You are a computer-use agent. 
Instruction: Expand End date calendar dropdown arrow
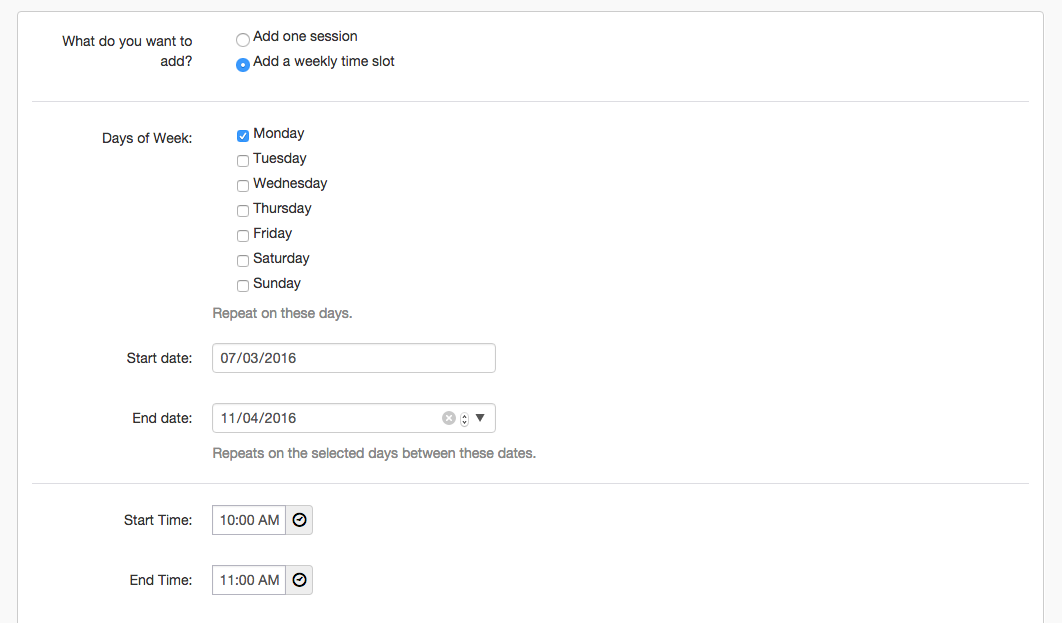[x=480, y=418]
